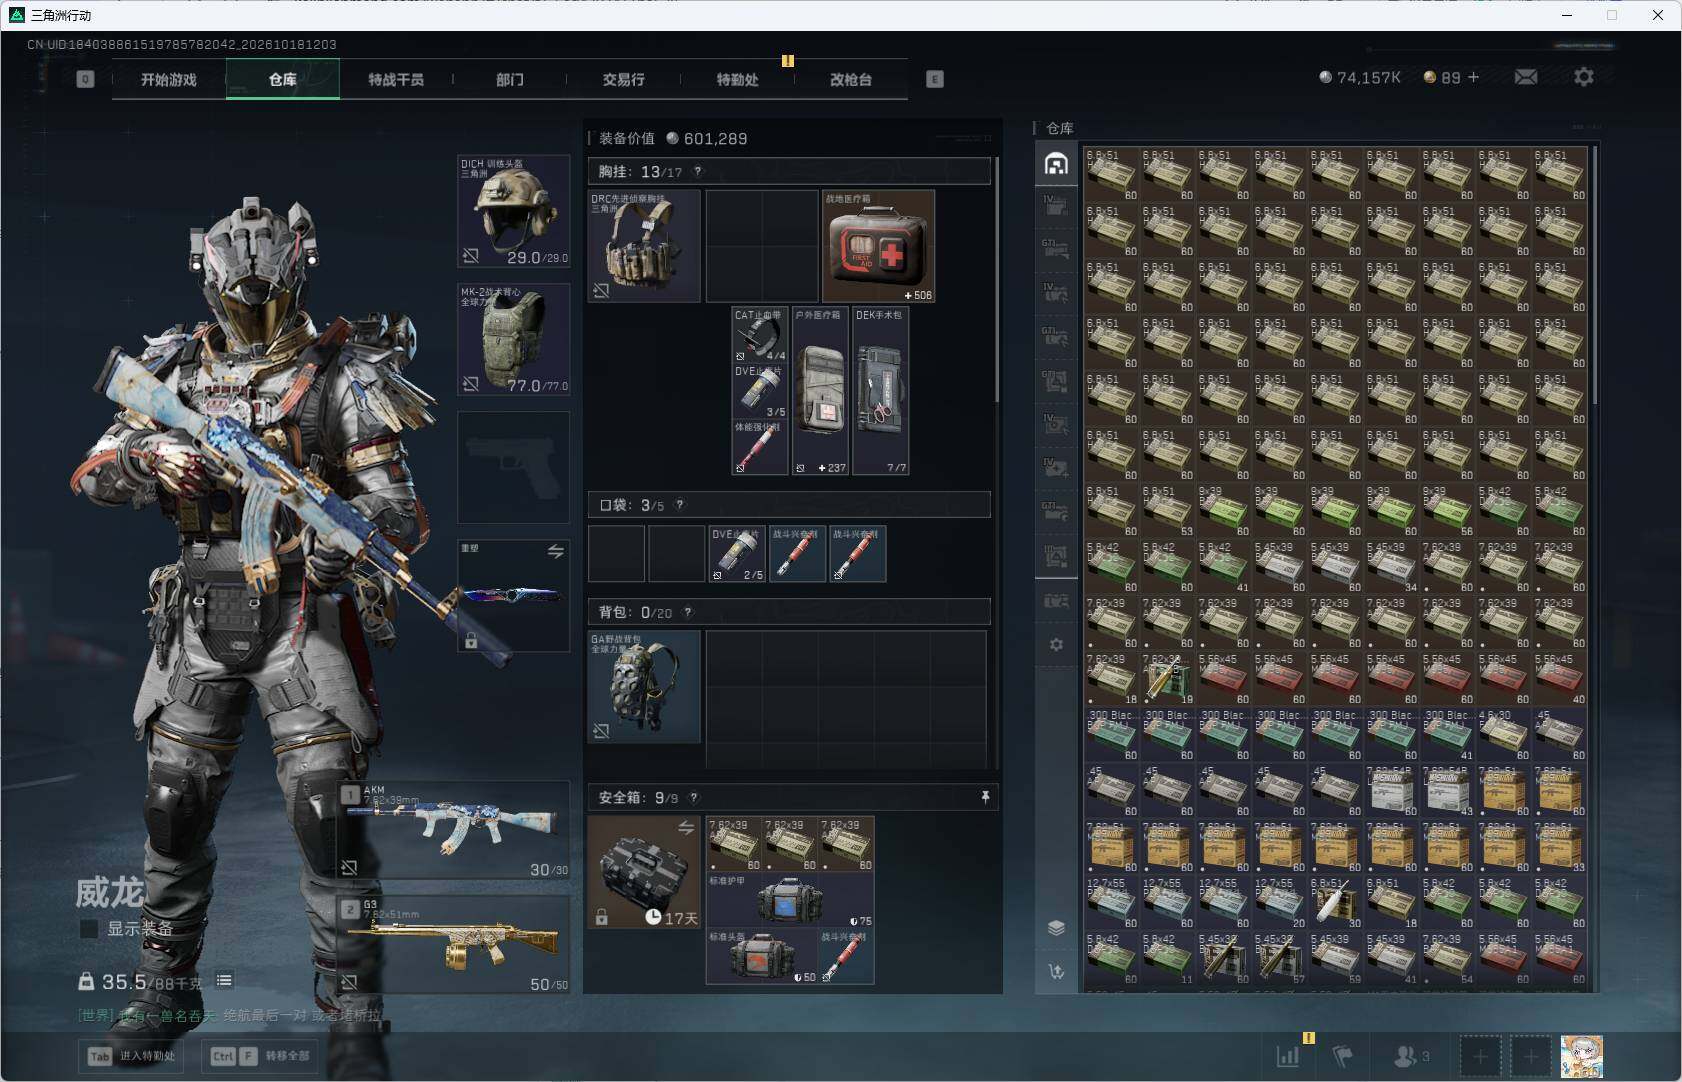Go to the 交易行 tab
This screenshot has height=1082, width=1682.
(623, 79)
